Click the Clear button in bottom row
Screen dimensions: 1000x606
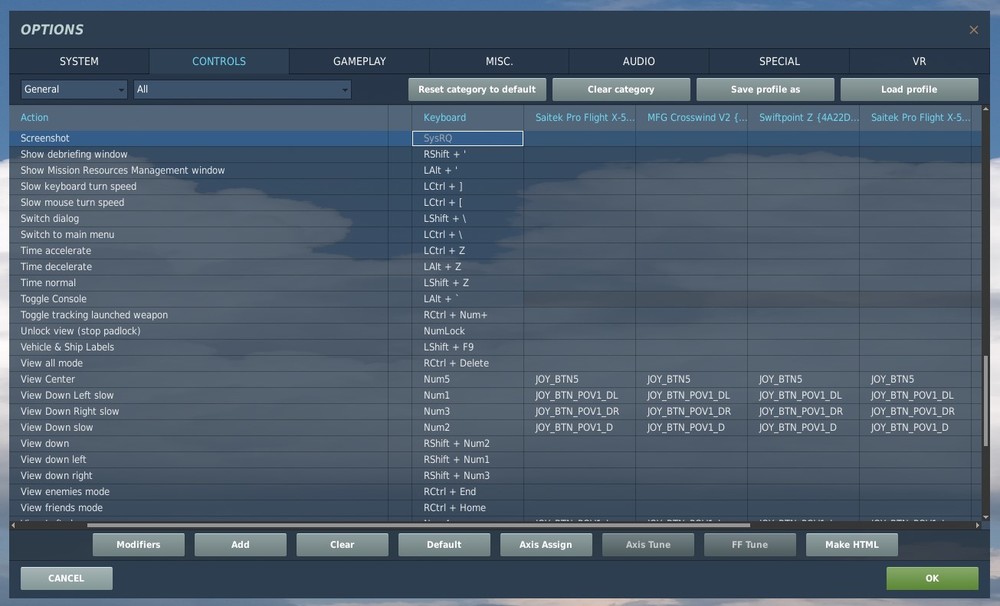tap(342, 545)
